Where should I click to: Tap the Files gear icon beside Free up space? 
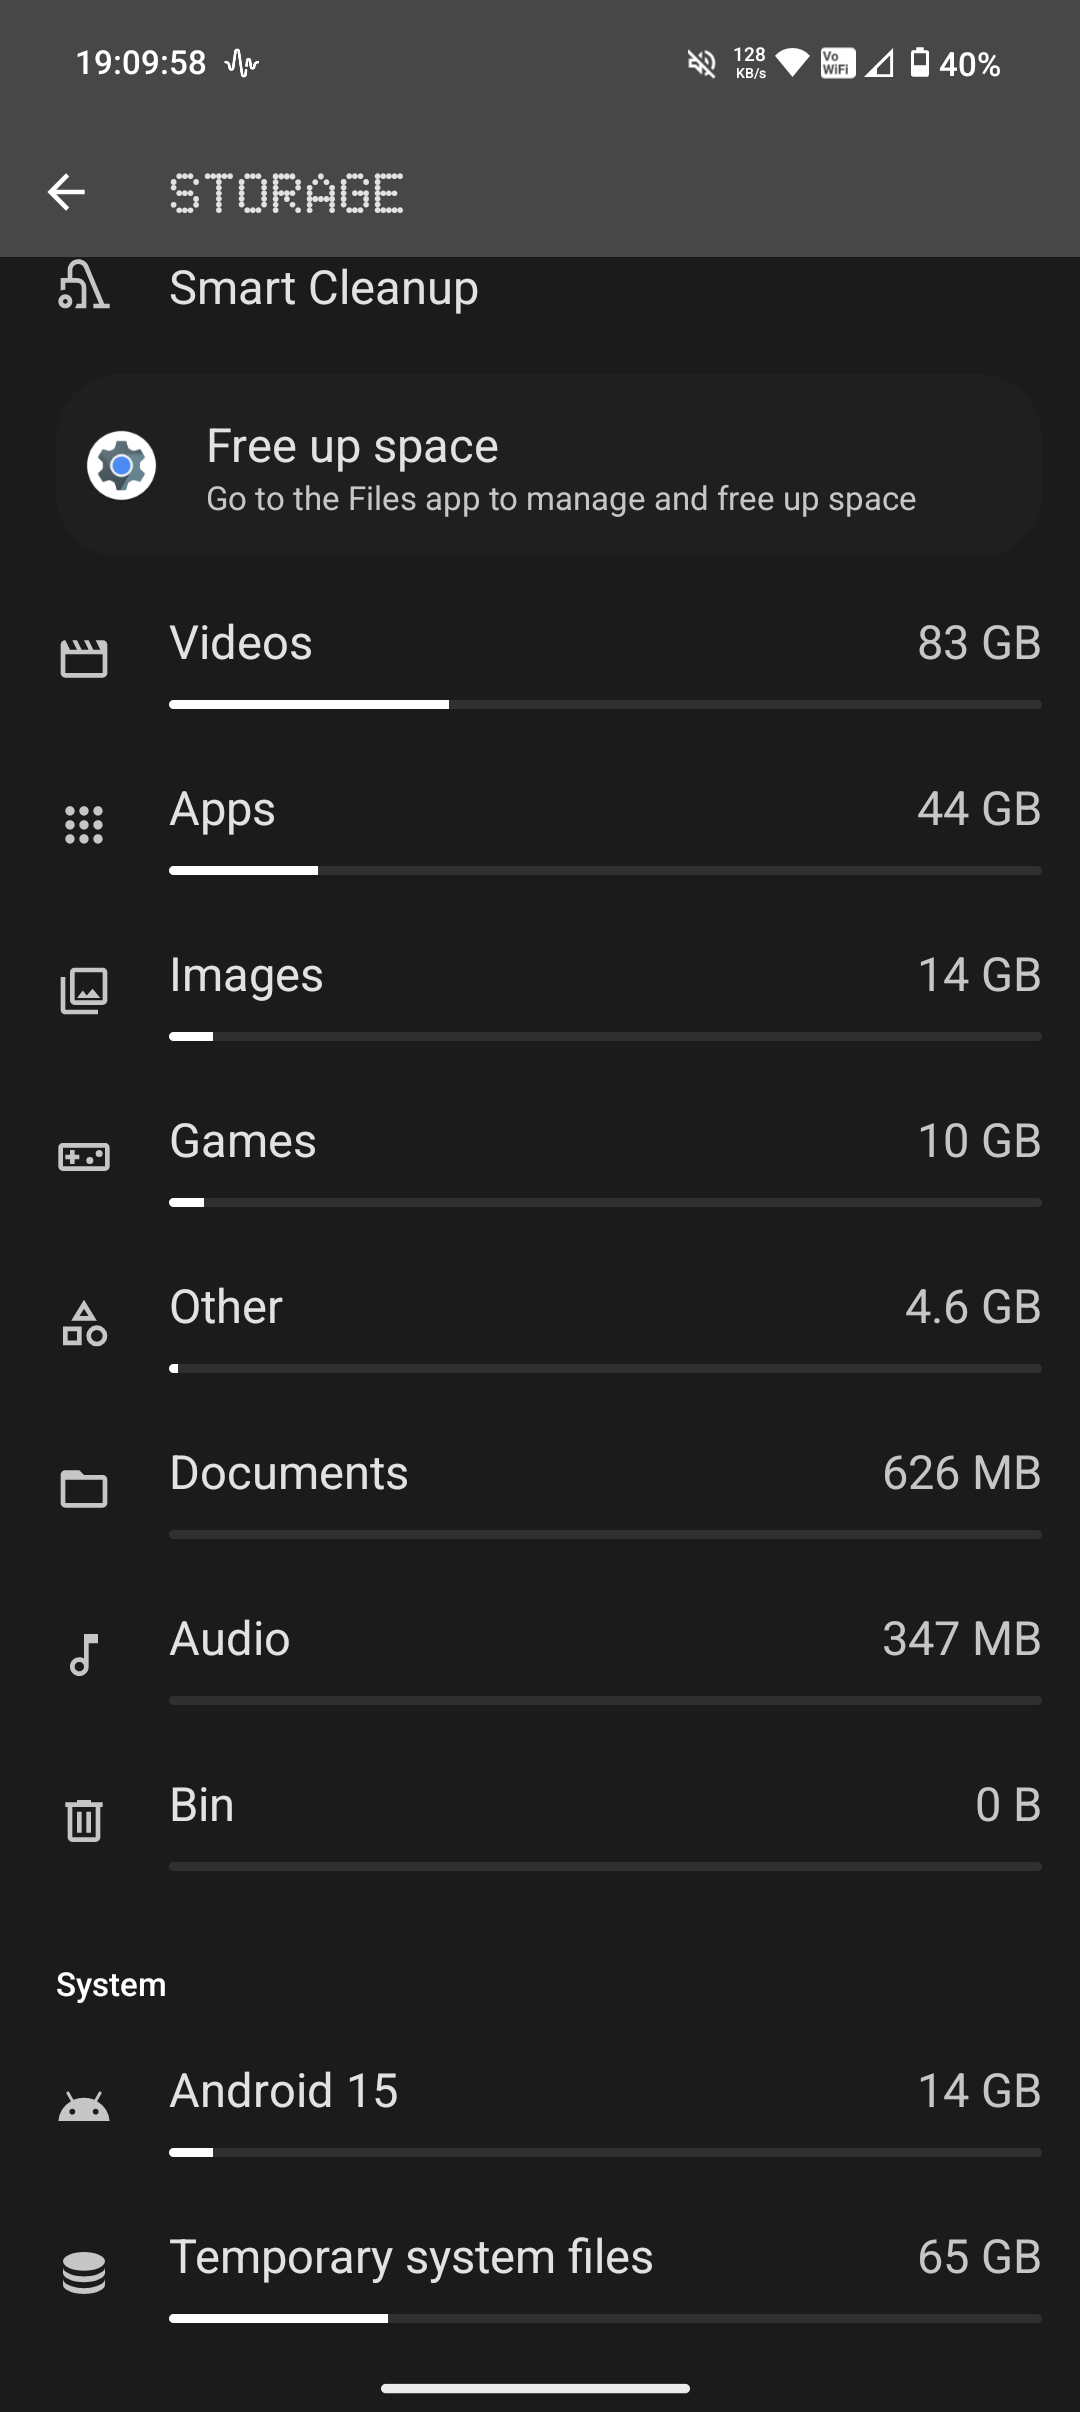[x=121, y=465]
